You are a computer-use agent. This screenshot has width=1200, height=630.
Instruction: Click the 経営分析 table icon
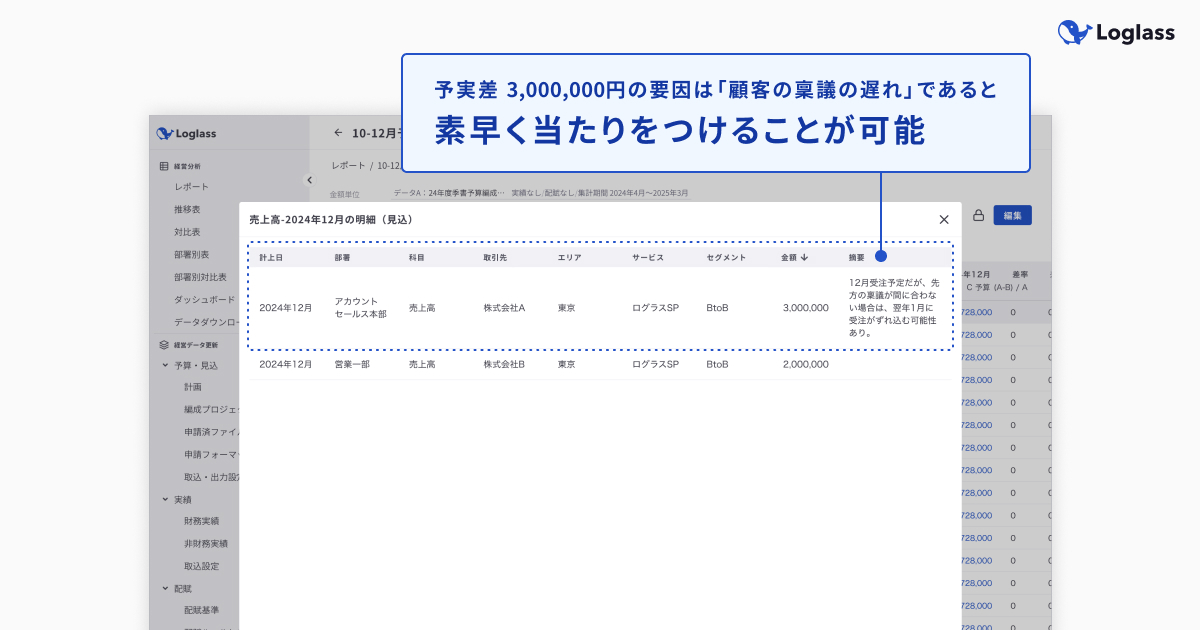point(164,166)
